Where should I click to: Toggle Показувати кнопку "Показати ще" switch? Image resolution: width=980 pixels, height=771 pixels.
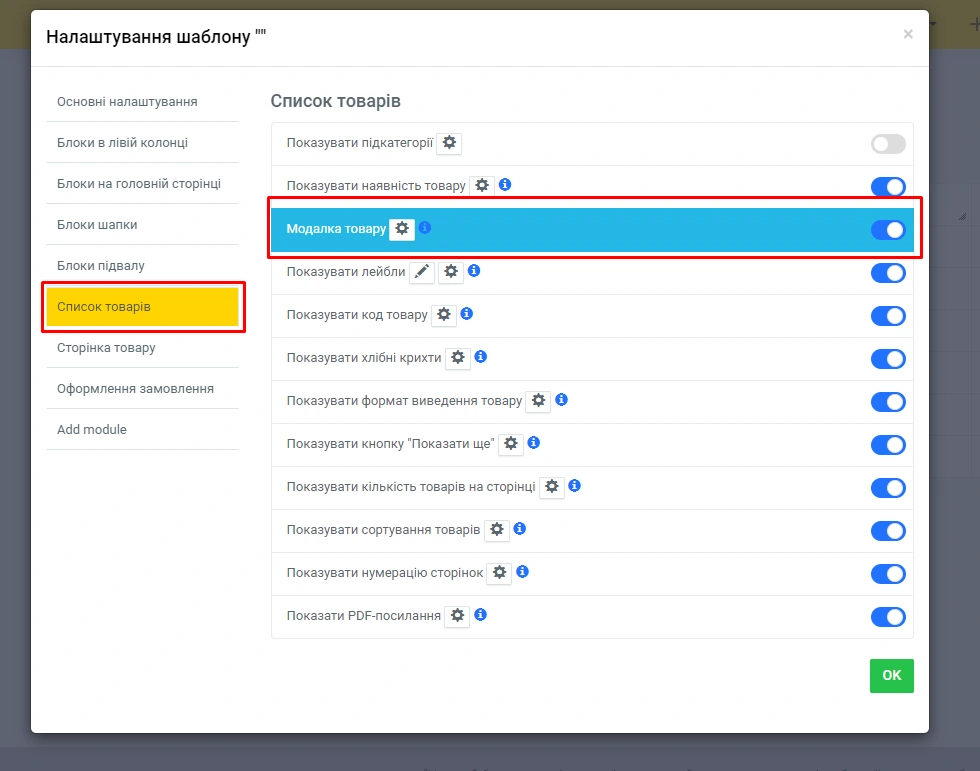click(x=887, y=445)
